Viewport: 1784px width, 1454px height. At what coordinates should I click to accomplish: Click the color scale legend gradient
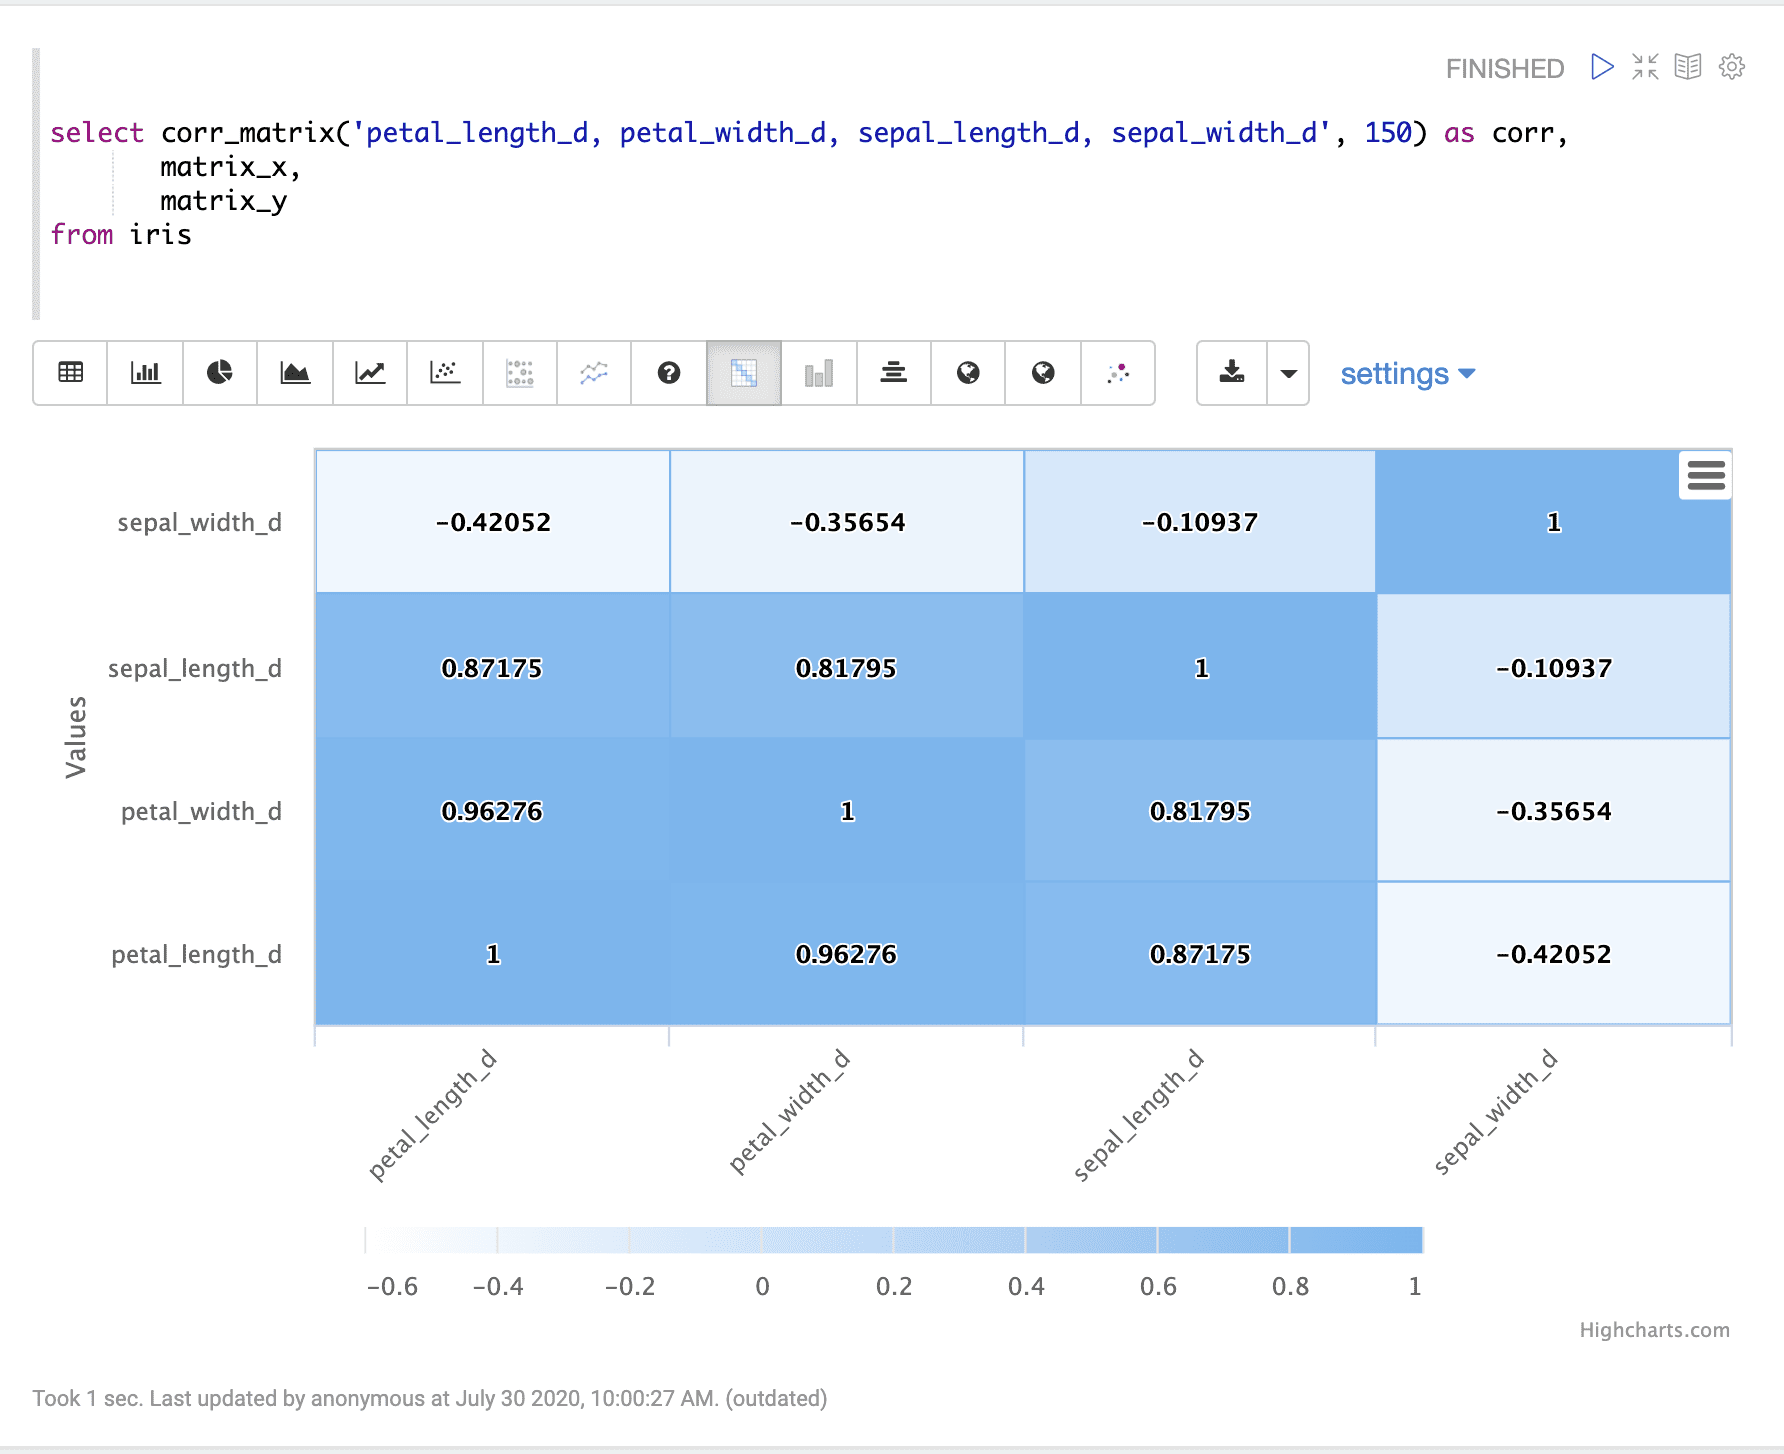pos(895,1240)
